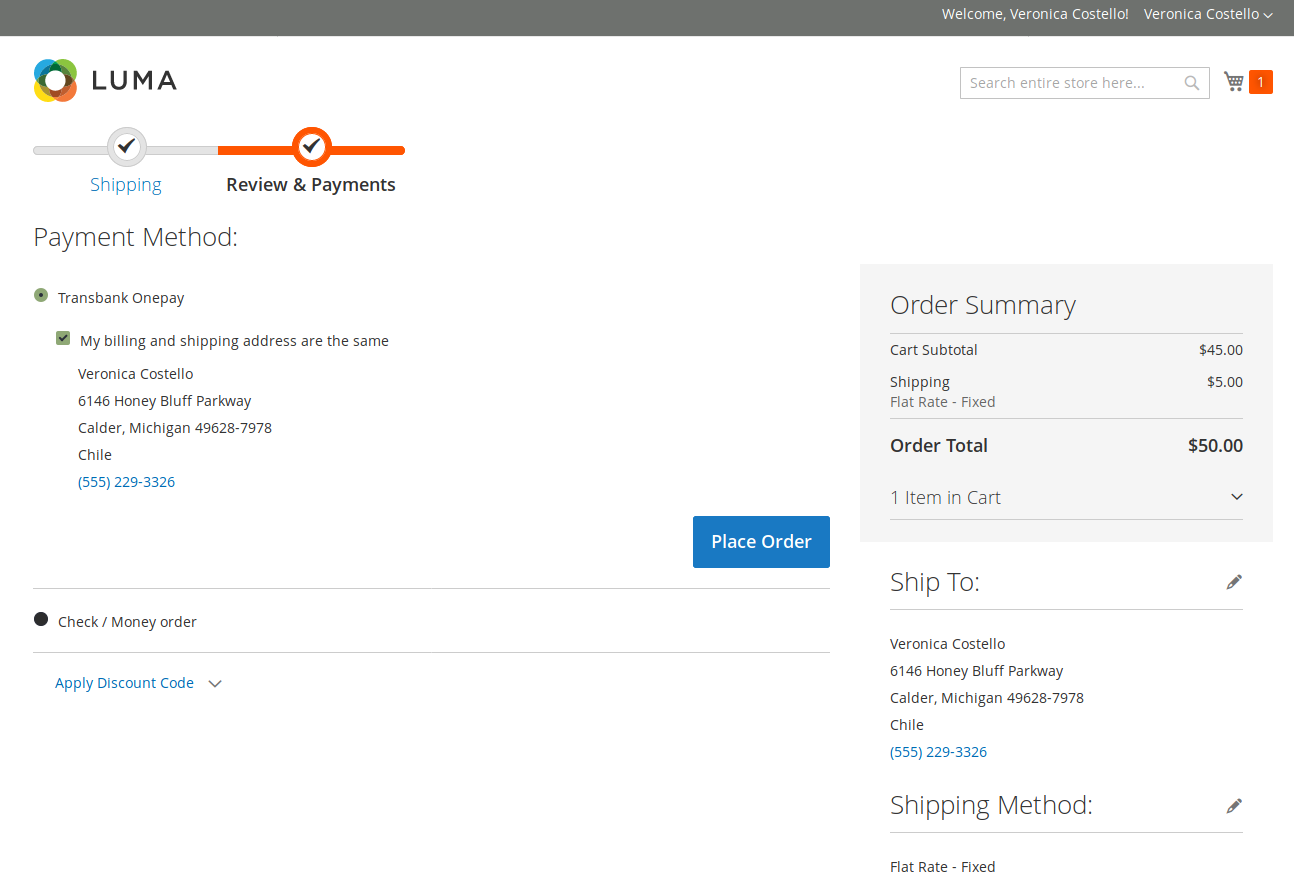Focus the search entire store field
Image resolution: width=1294 pixels, height=878 pixels.
[x=1070, y=83]
